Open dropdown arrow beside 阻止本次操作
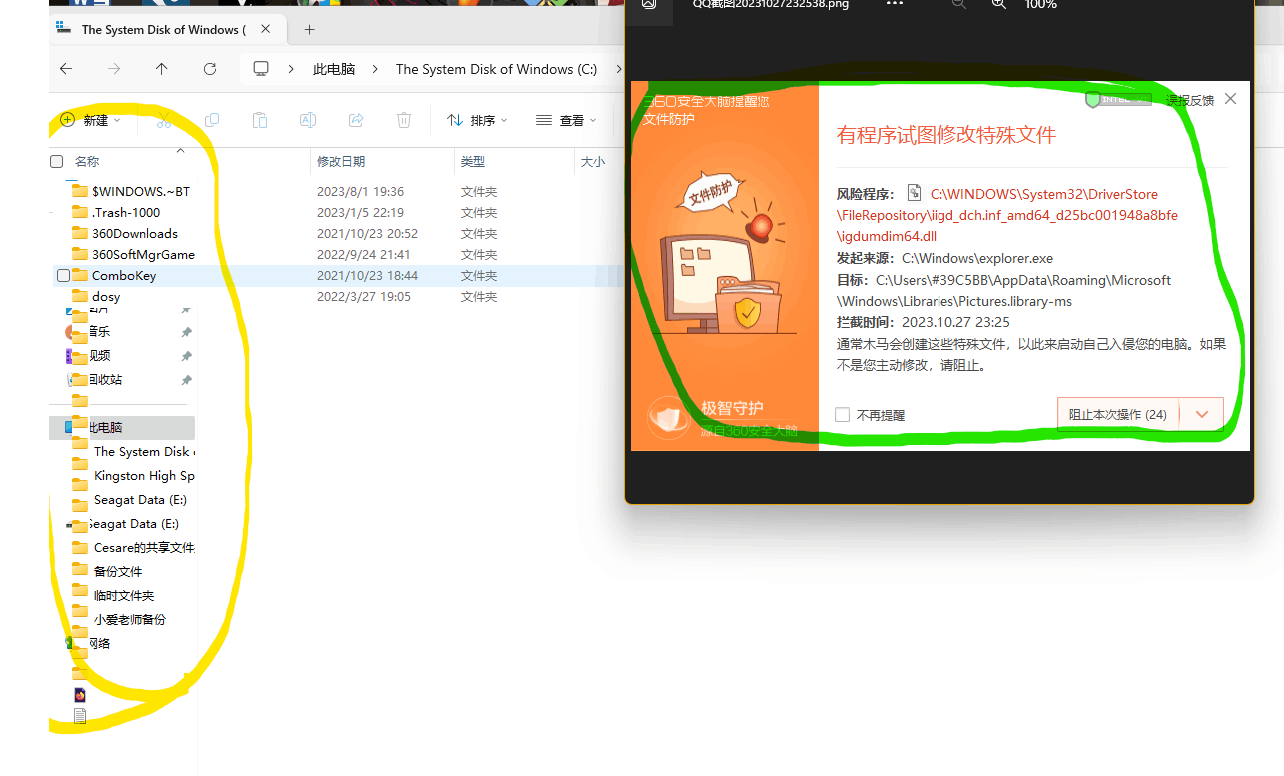Screen dimensions: 1284x776 (1203, 414)
